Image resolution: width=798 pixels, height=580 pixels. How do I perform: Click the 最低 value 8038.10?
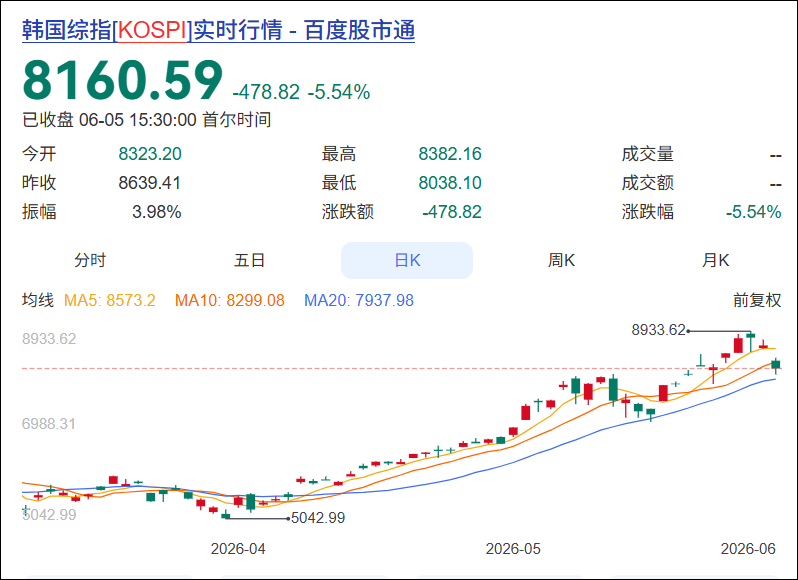coord(450,183)
